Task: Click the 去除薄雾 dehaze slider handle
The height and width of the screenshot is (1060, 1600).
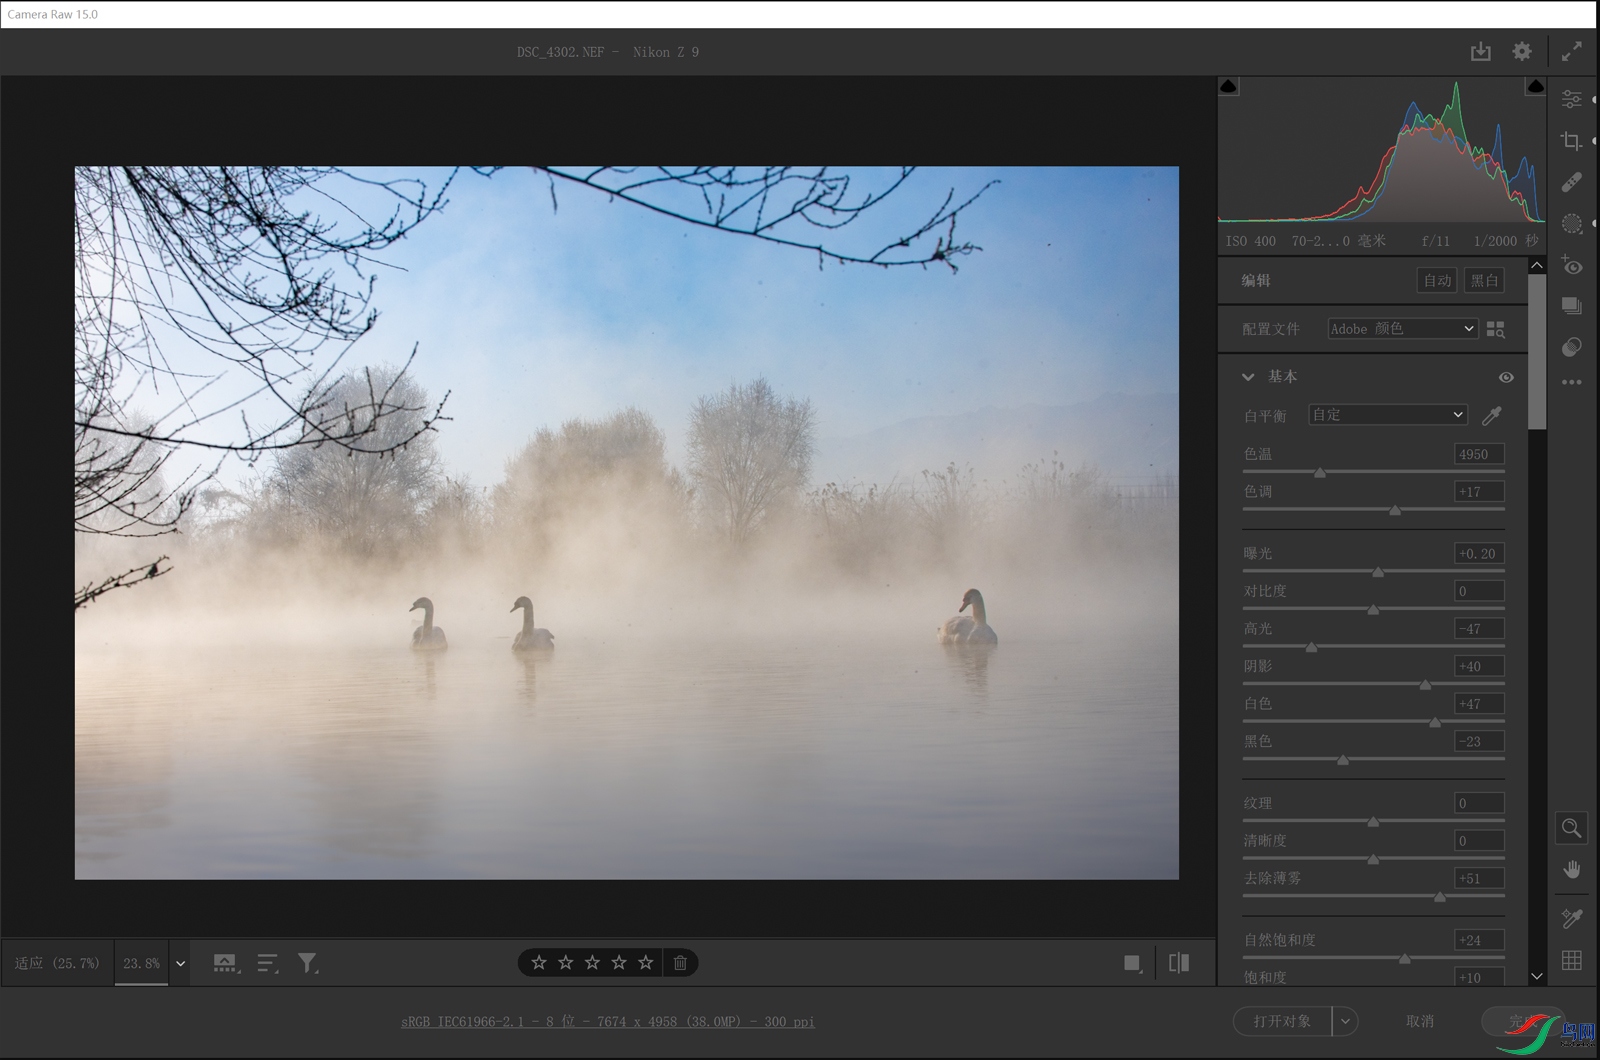Action: coord(1440,897)
